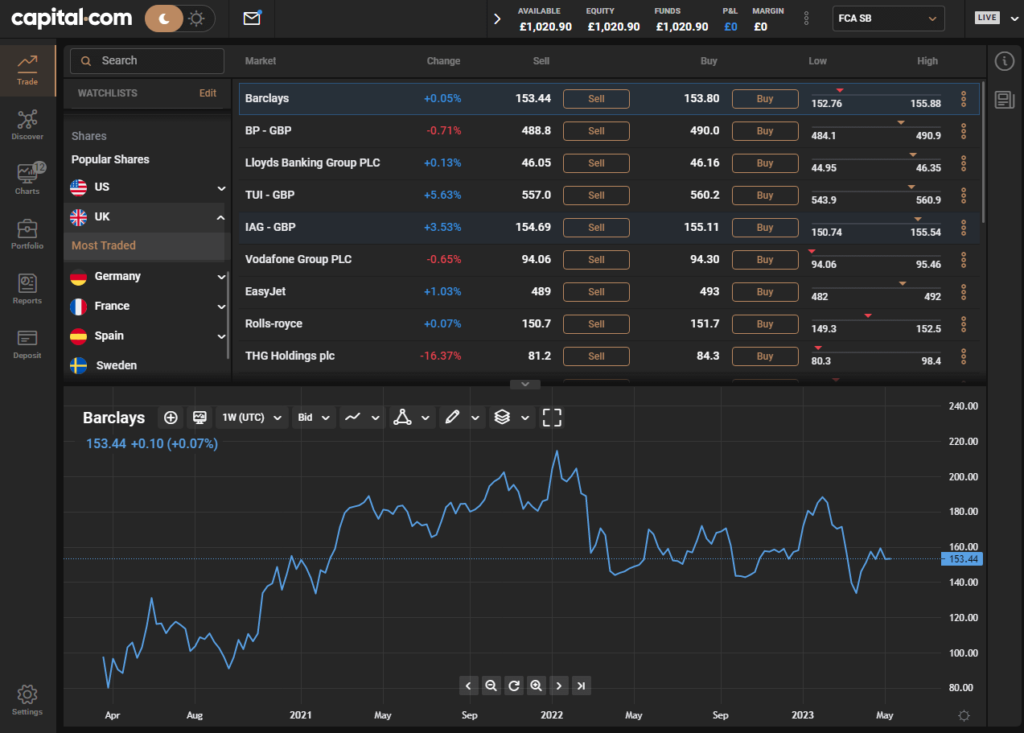Open the mail inbox envelope icon
This screenshot has height=733, width=1024.
[251, 18]
